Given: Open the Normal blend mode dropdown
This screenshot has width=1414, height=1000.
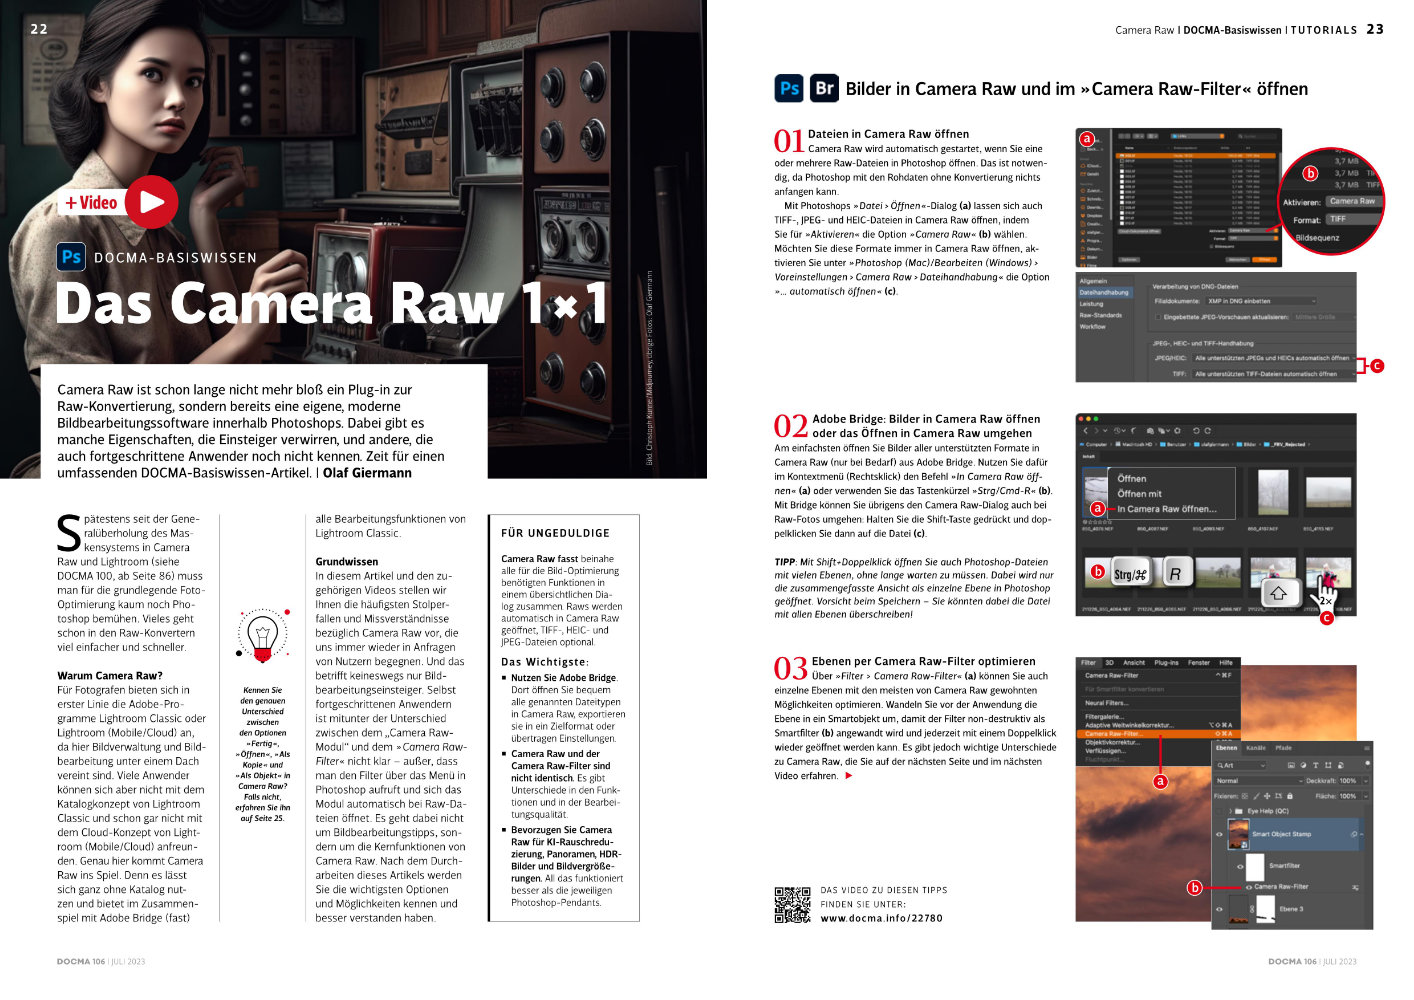Looking at the screenshot, I should pos(1259,781).
